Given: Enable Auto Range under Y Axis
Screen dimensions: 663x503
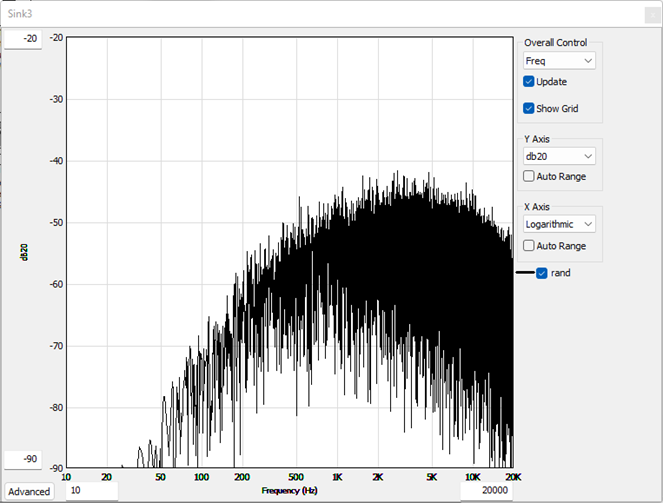Looking at the screenshot, I should (529, 177).
